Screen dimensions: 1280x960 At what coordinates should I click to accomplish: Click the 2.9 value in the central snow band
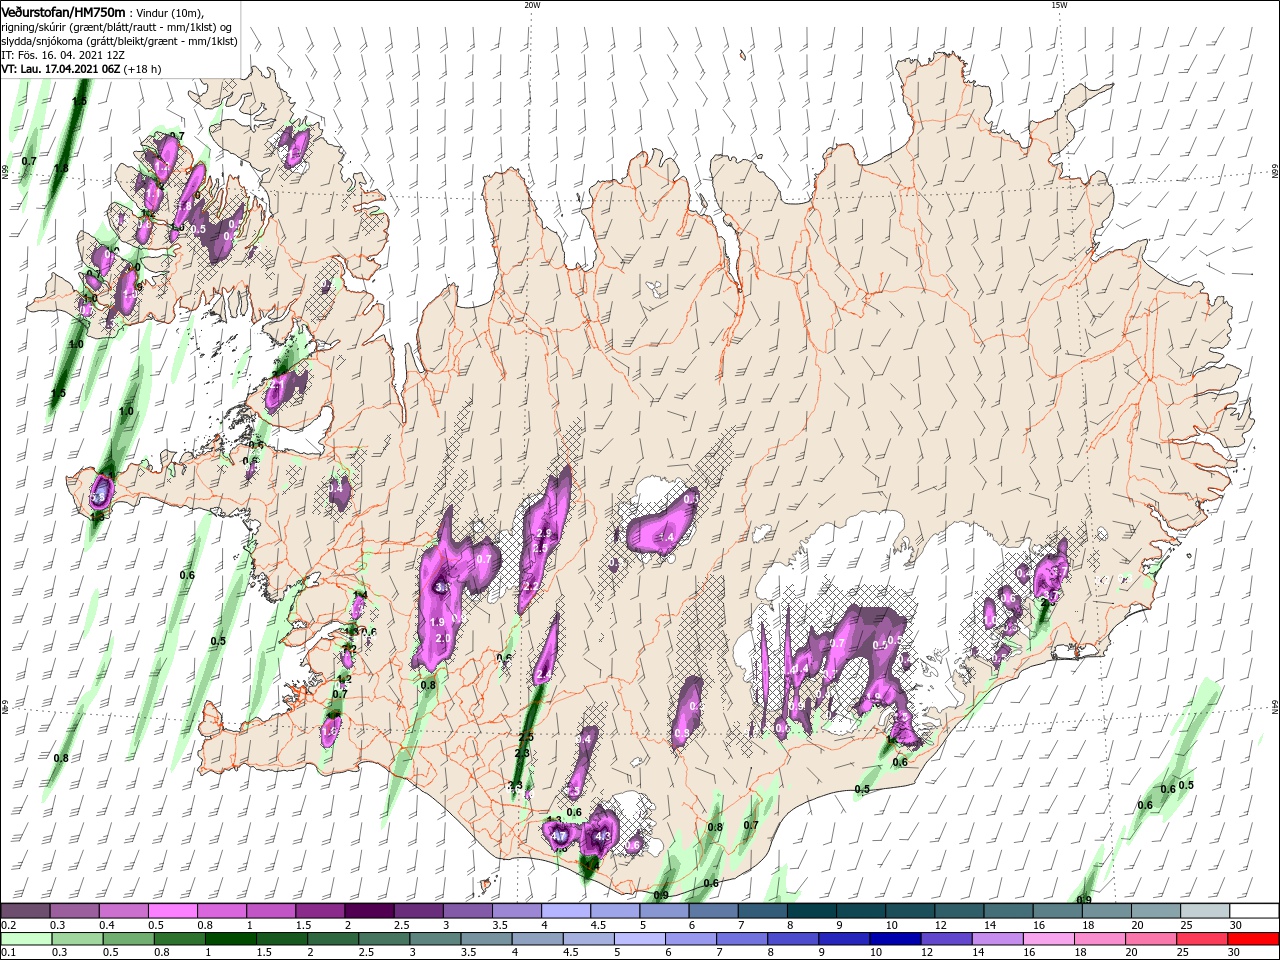point(544,533)
